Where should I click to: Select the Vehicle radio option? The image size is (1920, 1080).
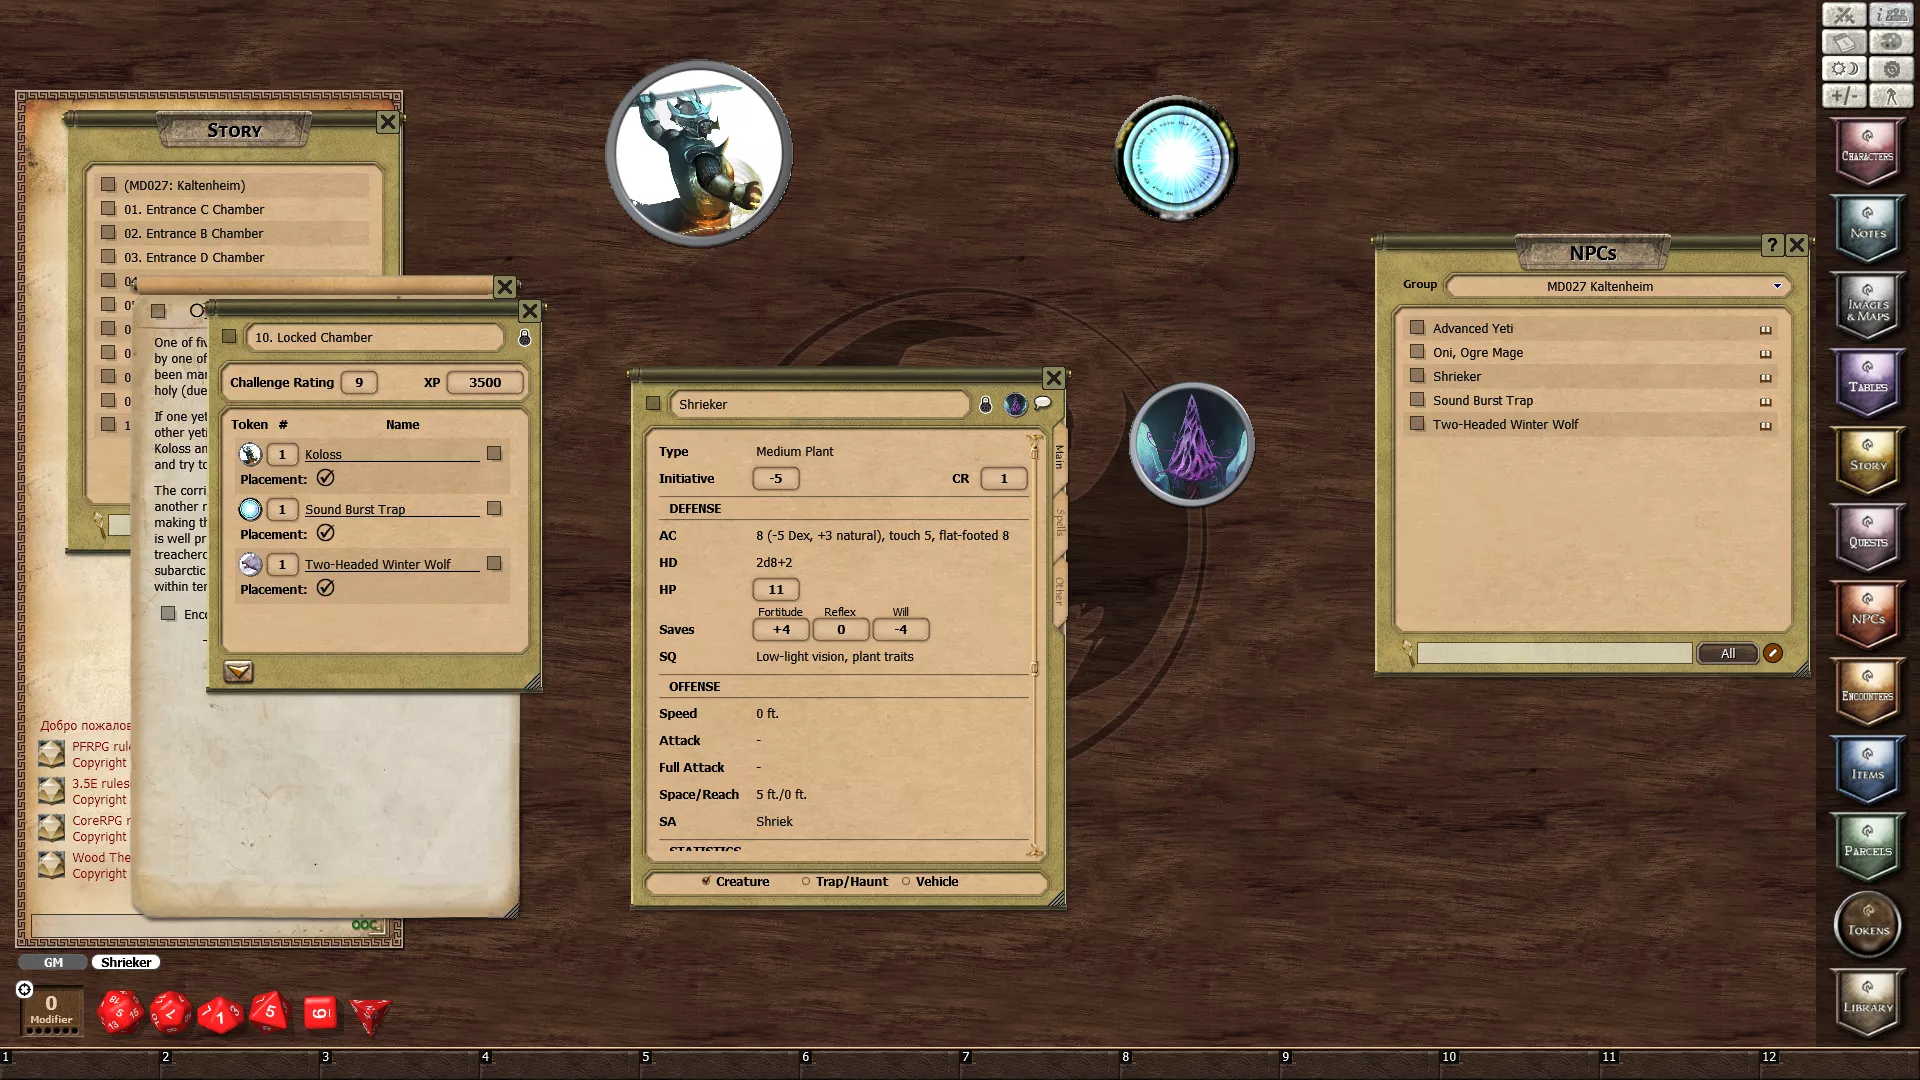click(906, 881)
